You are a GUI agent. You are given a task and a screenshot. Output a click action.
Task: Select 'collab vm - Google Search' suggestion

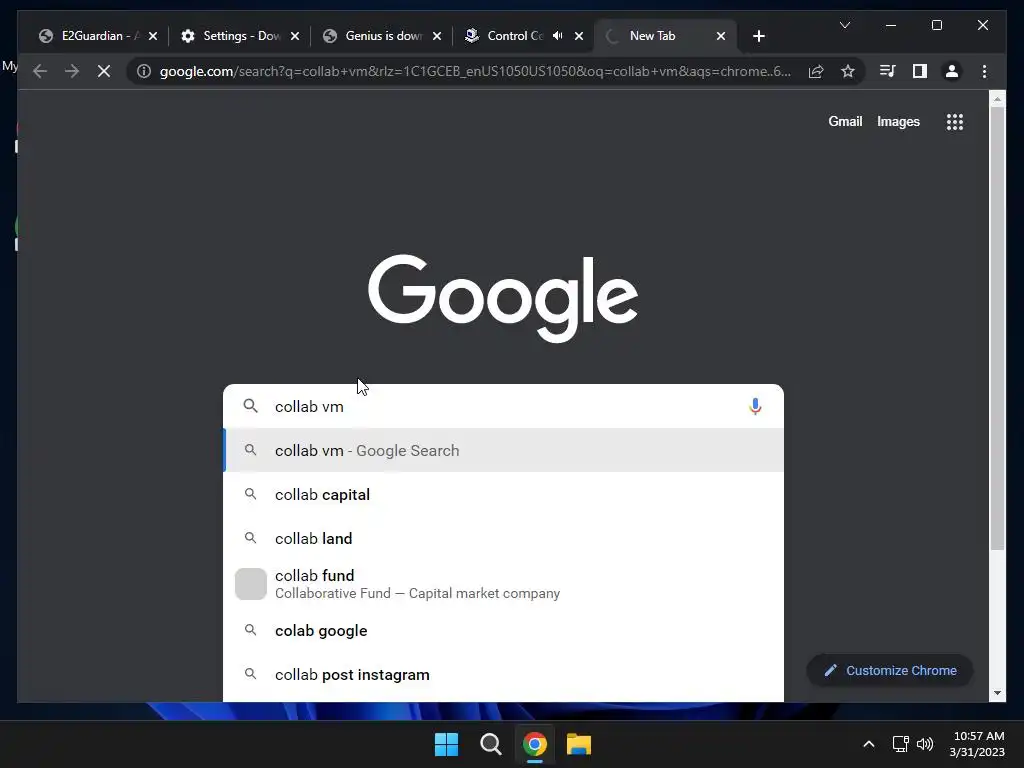(503, 451)
